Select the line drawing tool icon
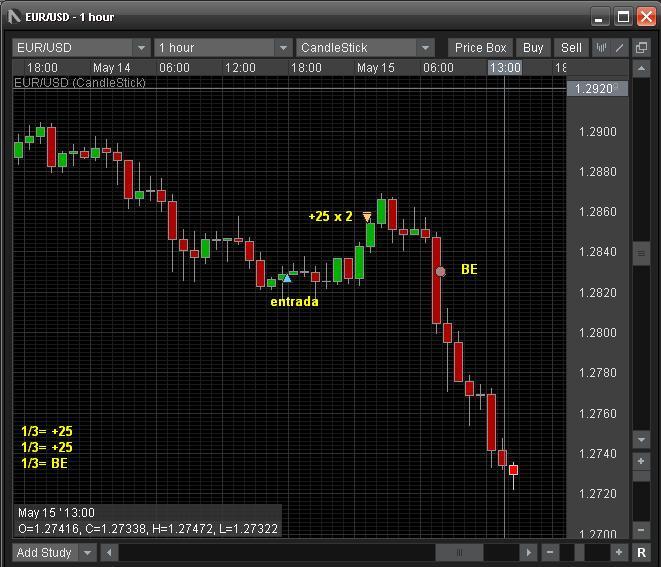Screen dimensions: 661x567 (620, 47)
